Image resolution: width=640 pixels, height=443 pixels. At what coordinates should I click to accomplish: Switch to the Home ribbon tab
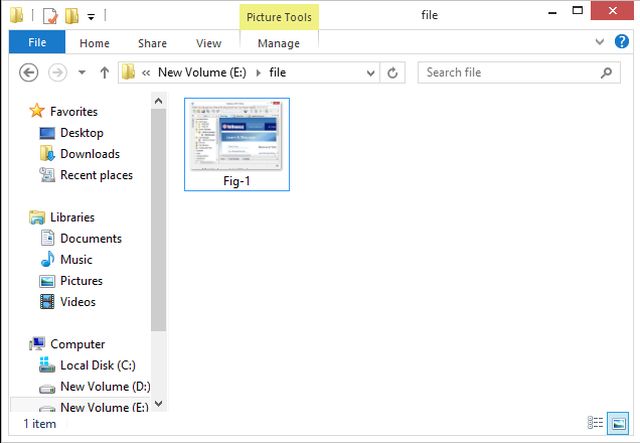(94, 43)
